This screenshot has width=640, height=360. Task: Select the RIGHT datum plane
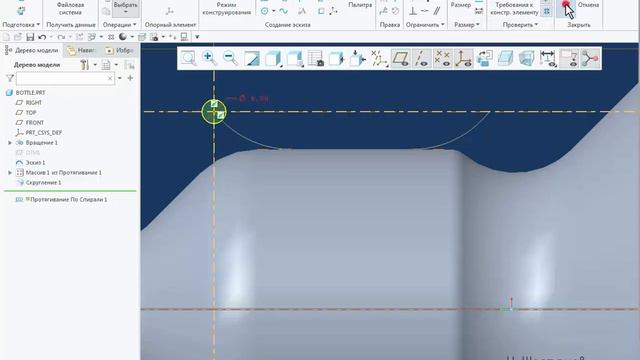click(34, 102)
